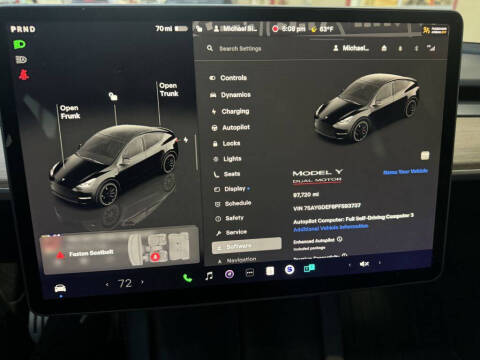The width and height of the screenshot is (480, 360).
Task: Tap Open Trunk on the car view
Action: click(169, 89)
